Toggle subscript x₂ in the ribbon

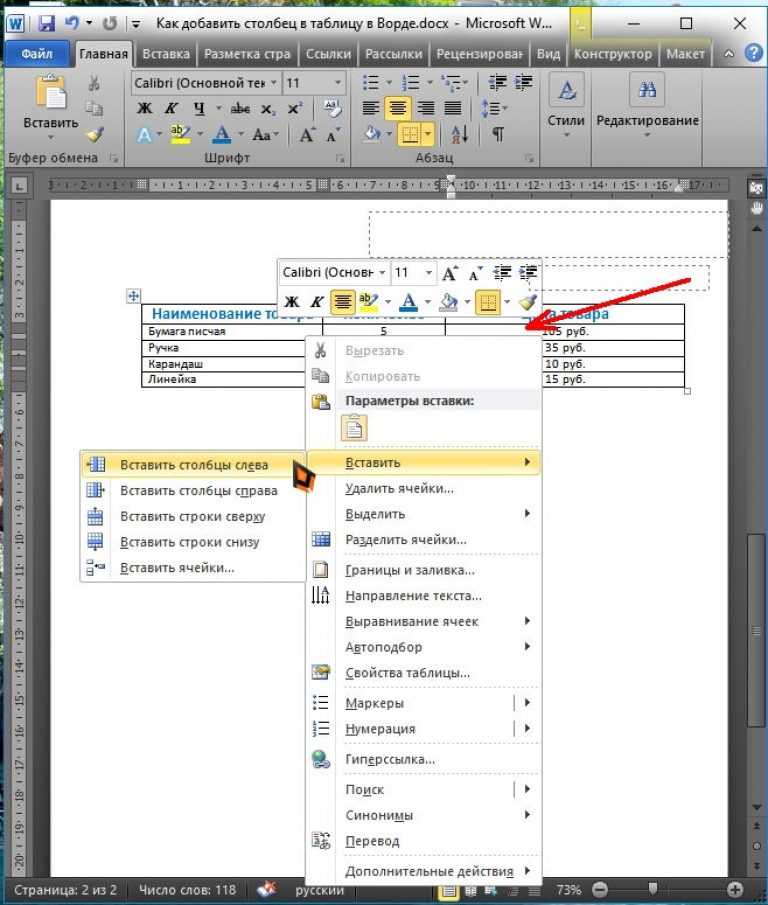267,108
